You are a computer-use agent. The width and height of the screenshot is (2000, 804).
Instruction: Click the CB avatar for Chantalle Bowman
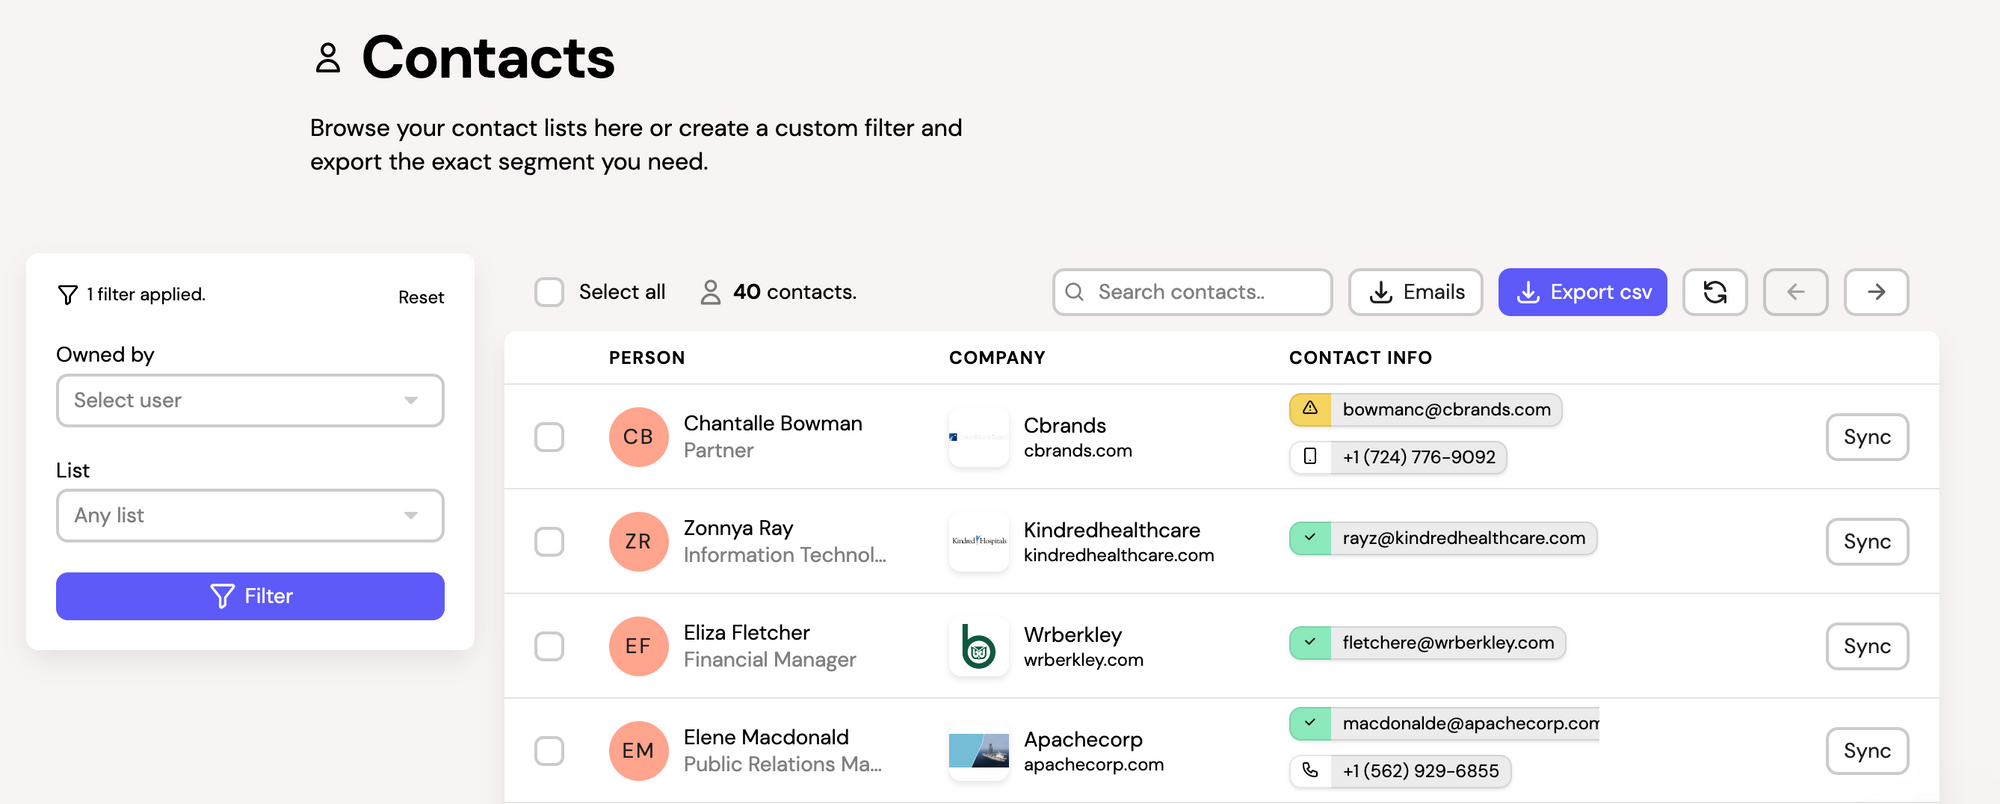pyautogui.click(x=638, y=437)
